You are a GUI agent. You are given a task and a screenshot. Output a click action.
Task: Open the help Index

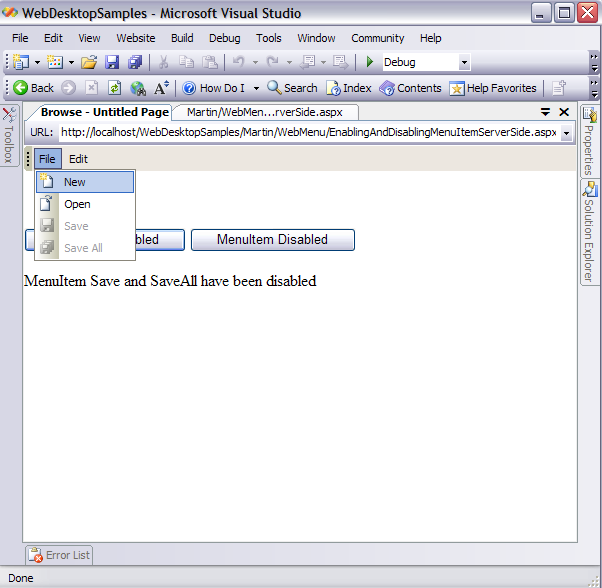pyautogui.click(x=348, y=88)
